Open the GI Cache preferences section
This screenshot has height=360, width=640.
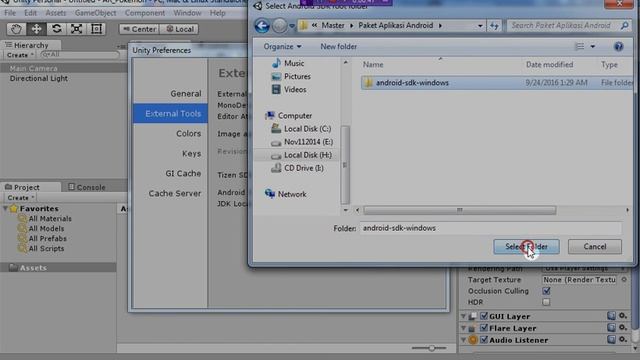(x=183, y=173)
